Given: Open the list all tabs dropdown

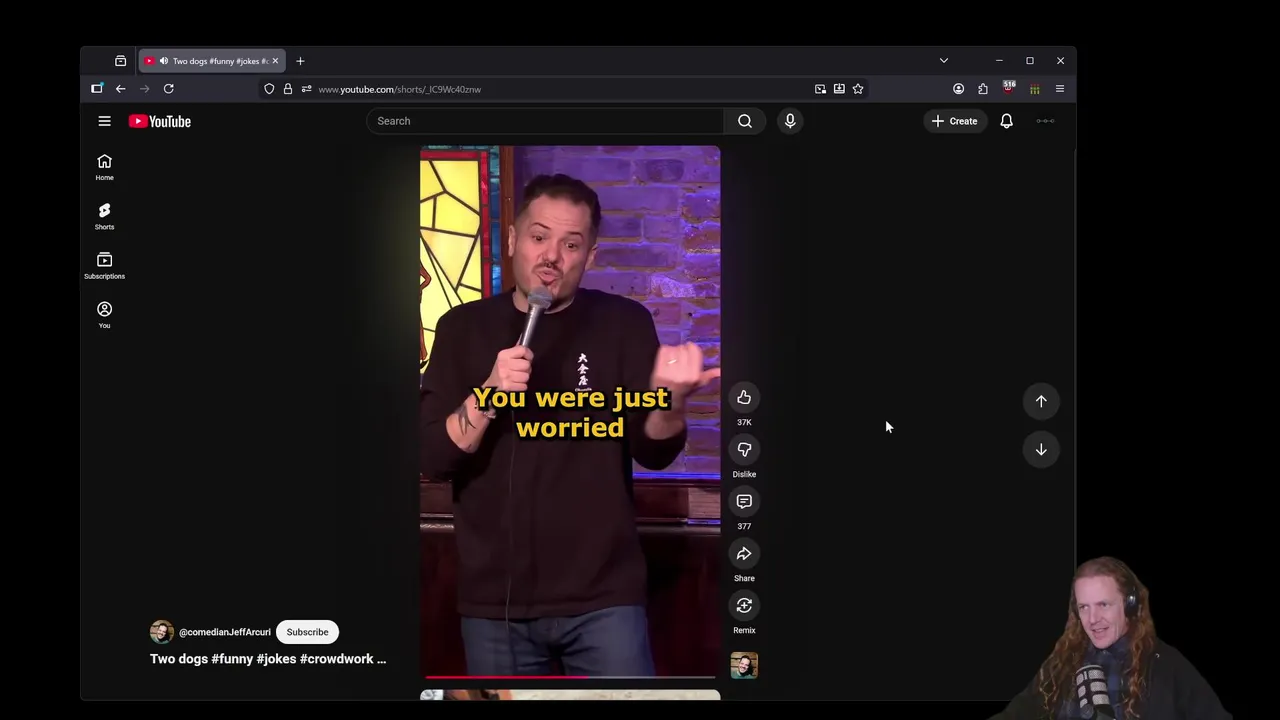Looking at the screenshot, I should (x=943, y=61).
